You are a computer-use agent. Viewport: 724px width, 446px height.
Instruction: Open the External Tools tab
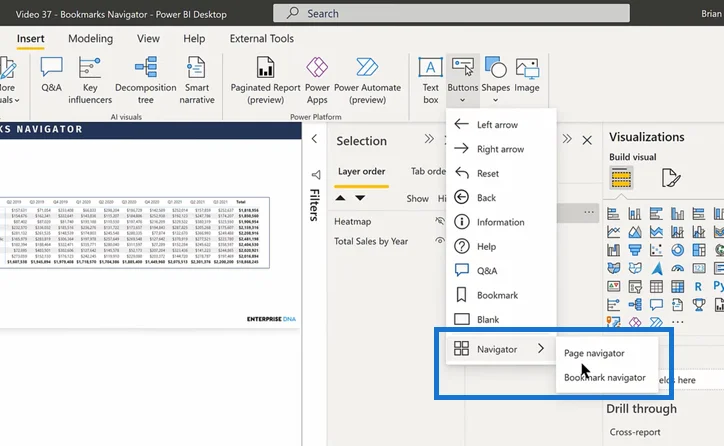[262, 38]
